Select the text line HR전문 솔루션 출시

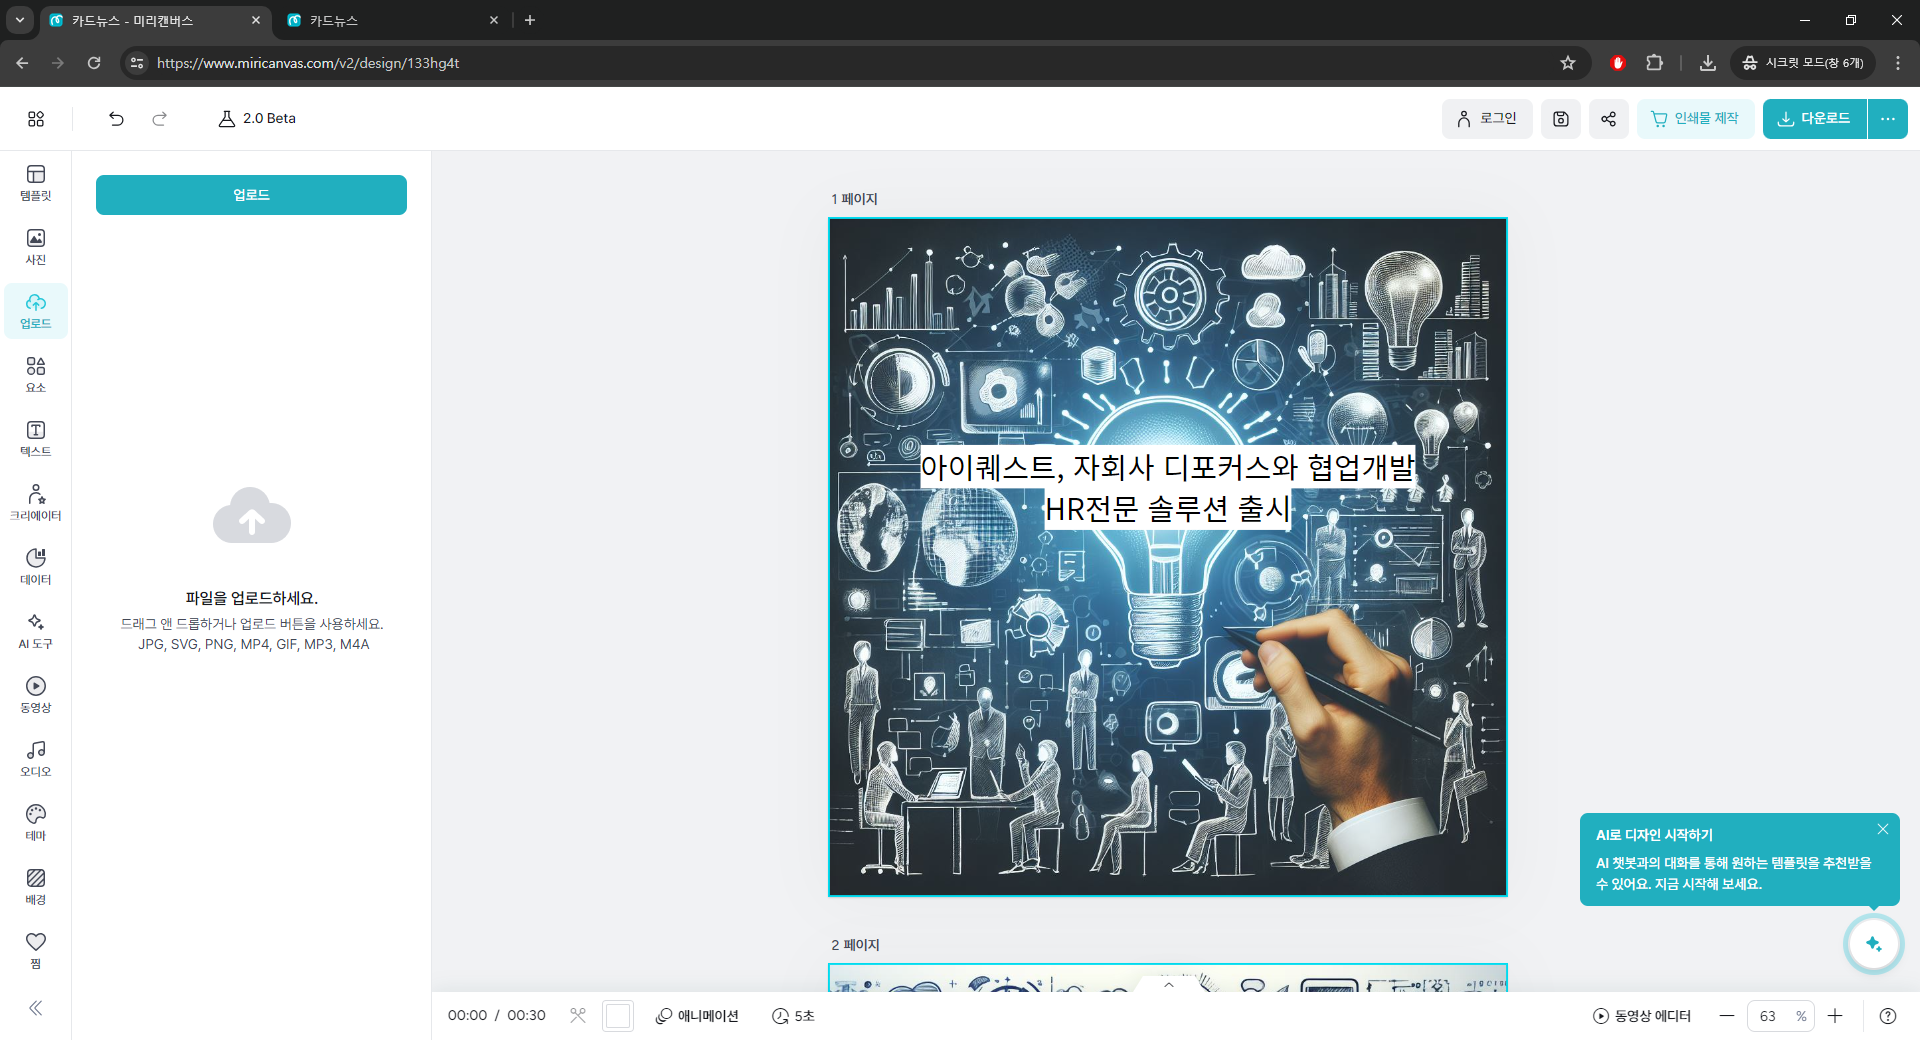point(1168,509)
